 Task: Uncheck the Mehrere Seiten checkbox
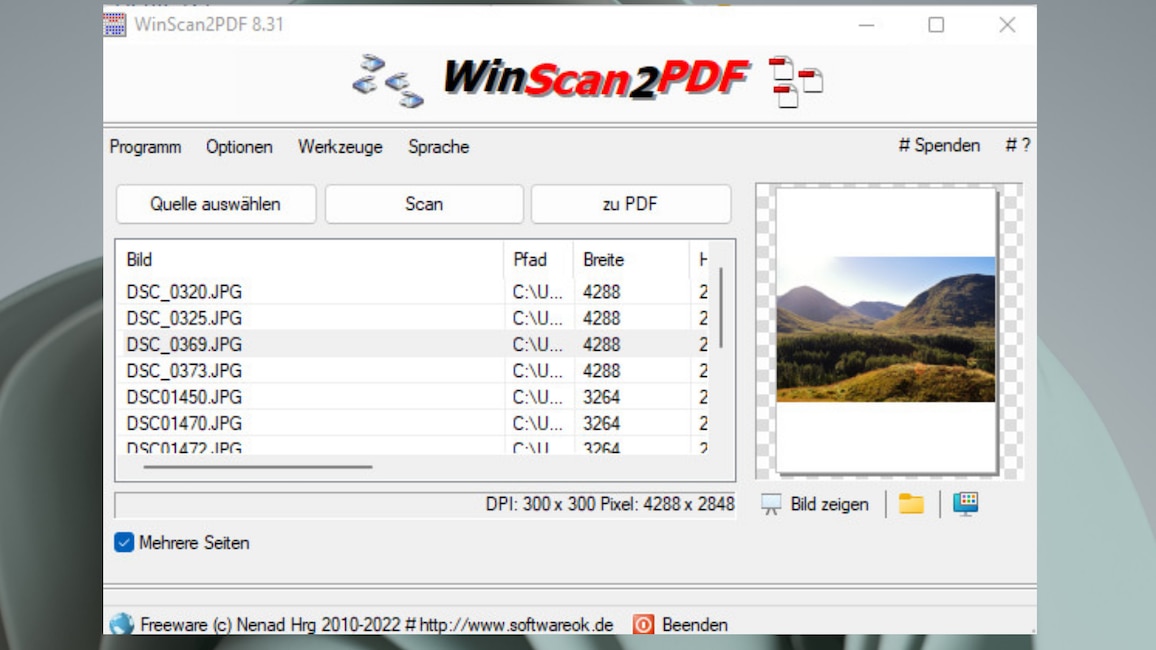tap(124, 543)
